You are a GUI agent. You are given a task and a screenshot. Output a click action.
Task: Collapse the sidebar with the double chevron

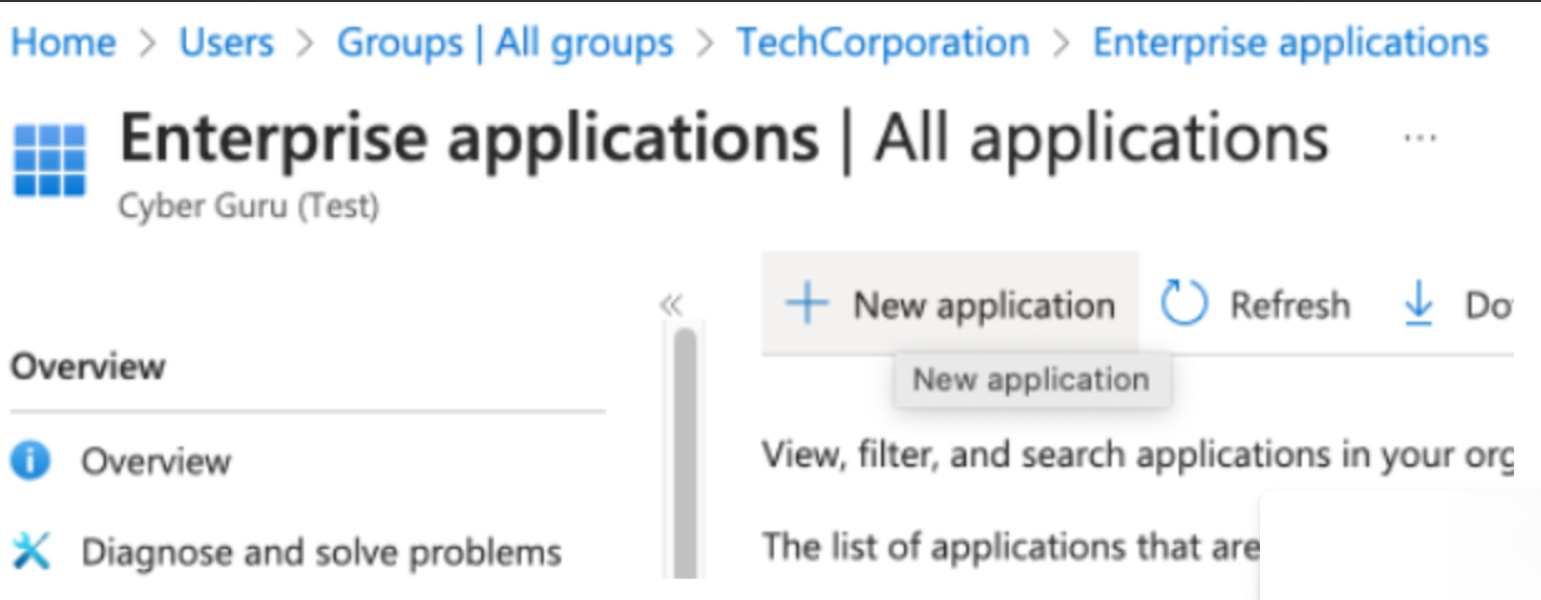[x=672, y=305]
